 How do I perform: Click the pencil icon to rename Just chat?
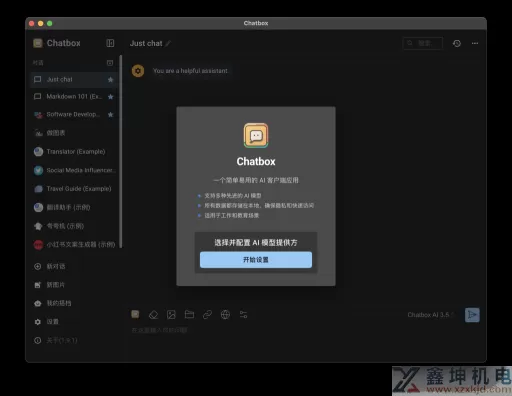coord(168,44)
